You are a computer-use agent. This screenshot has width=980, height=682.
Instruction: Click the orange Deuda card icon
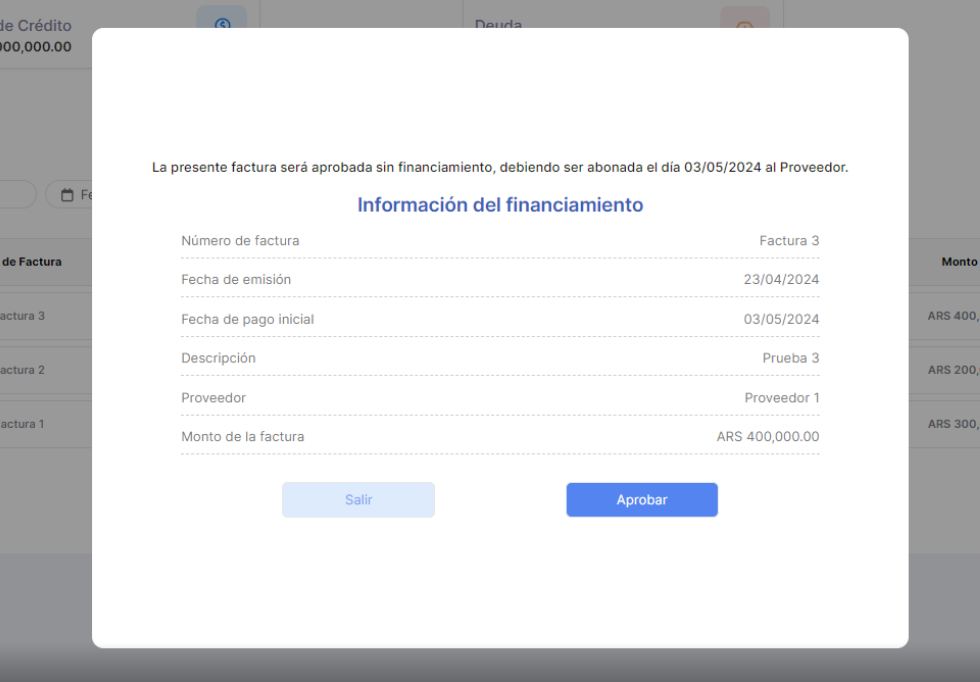pyautogui.click(x=744, y=22)
